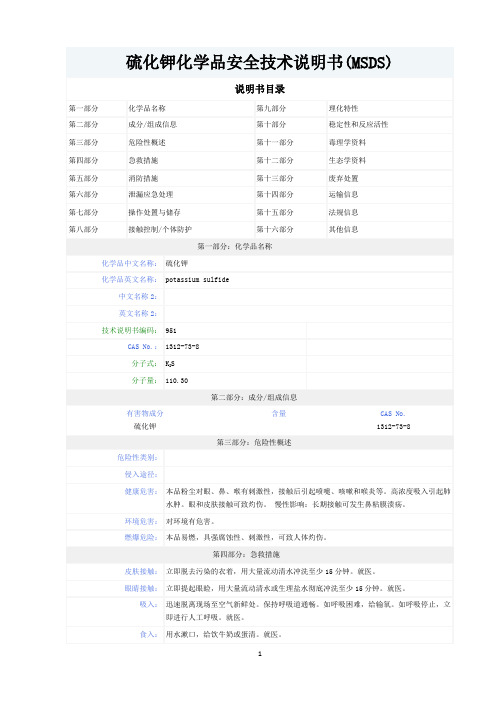
Task: Click the 第一部分 table of contents cell
Action: pos(83,108)
